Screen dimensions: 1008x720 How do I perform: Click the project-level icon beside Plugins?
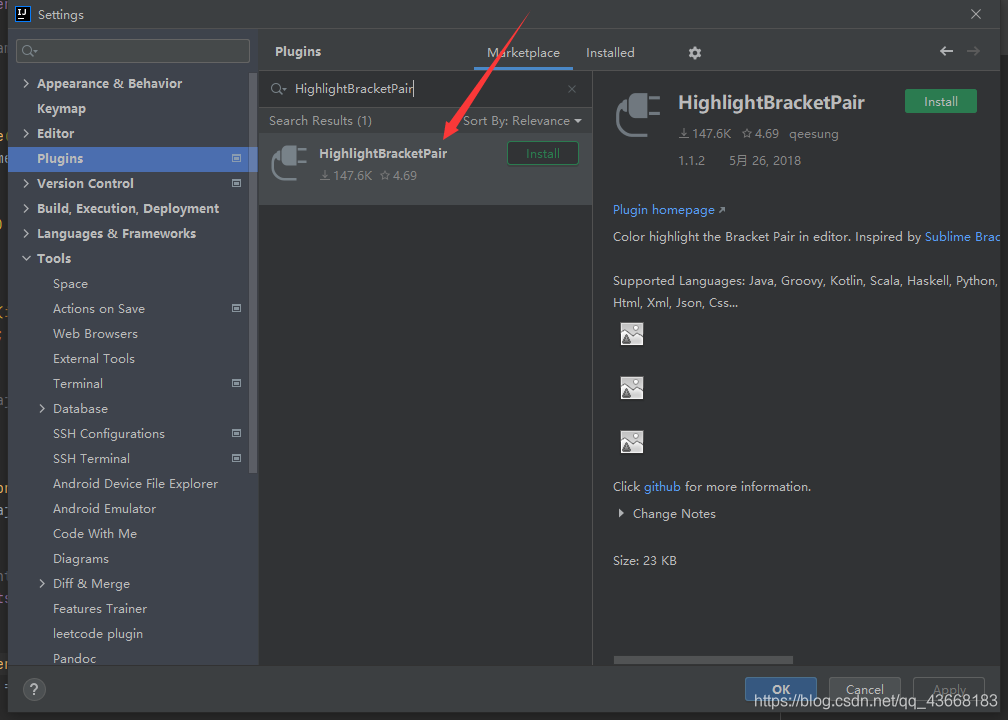pos(237,158)
